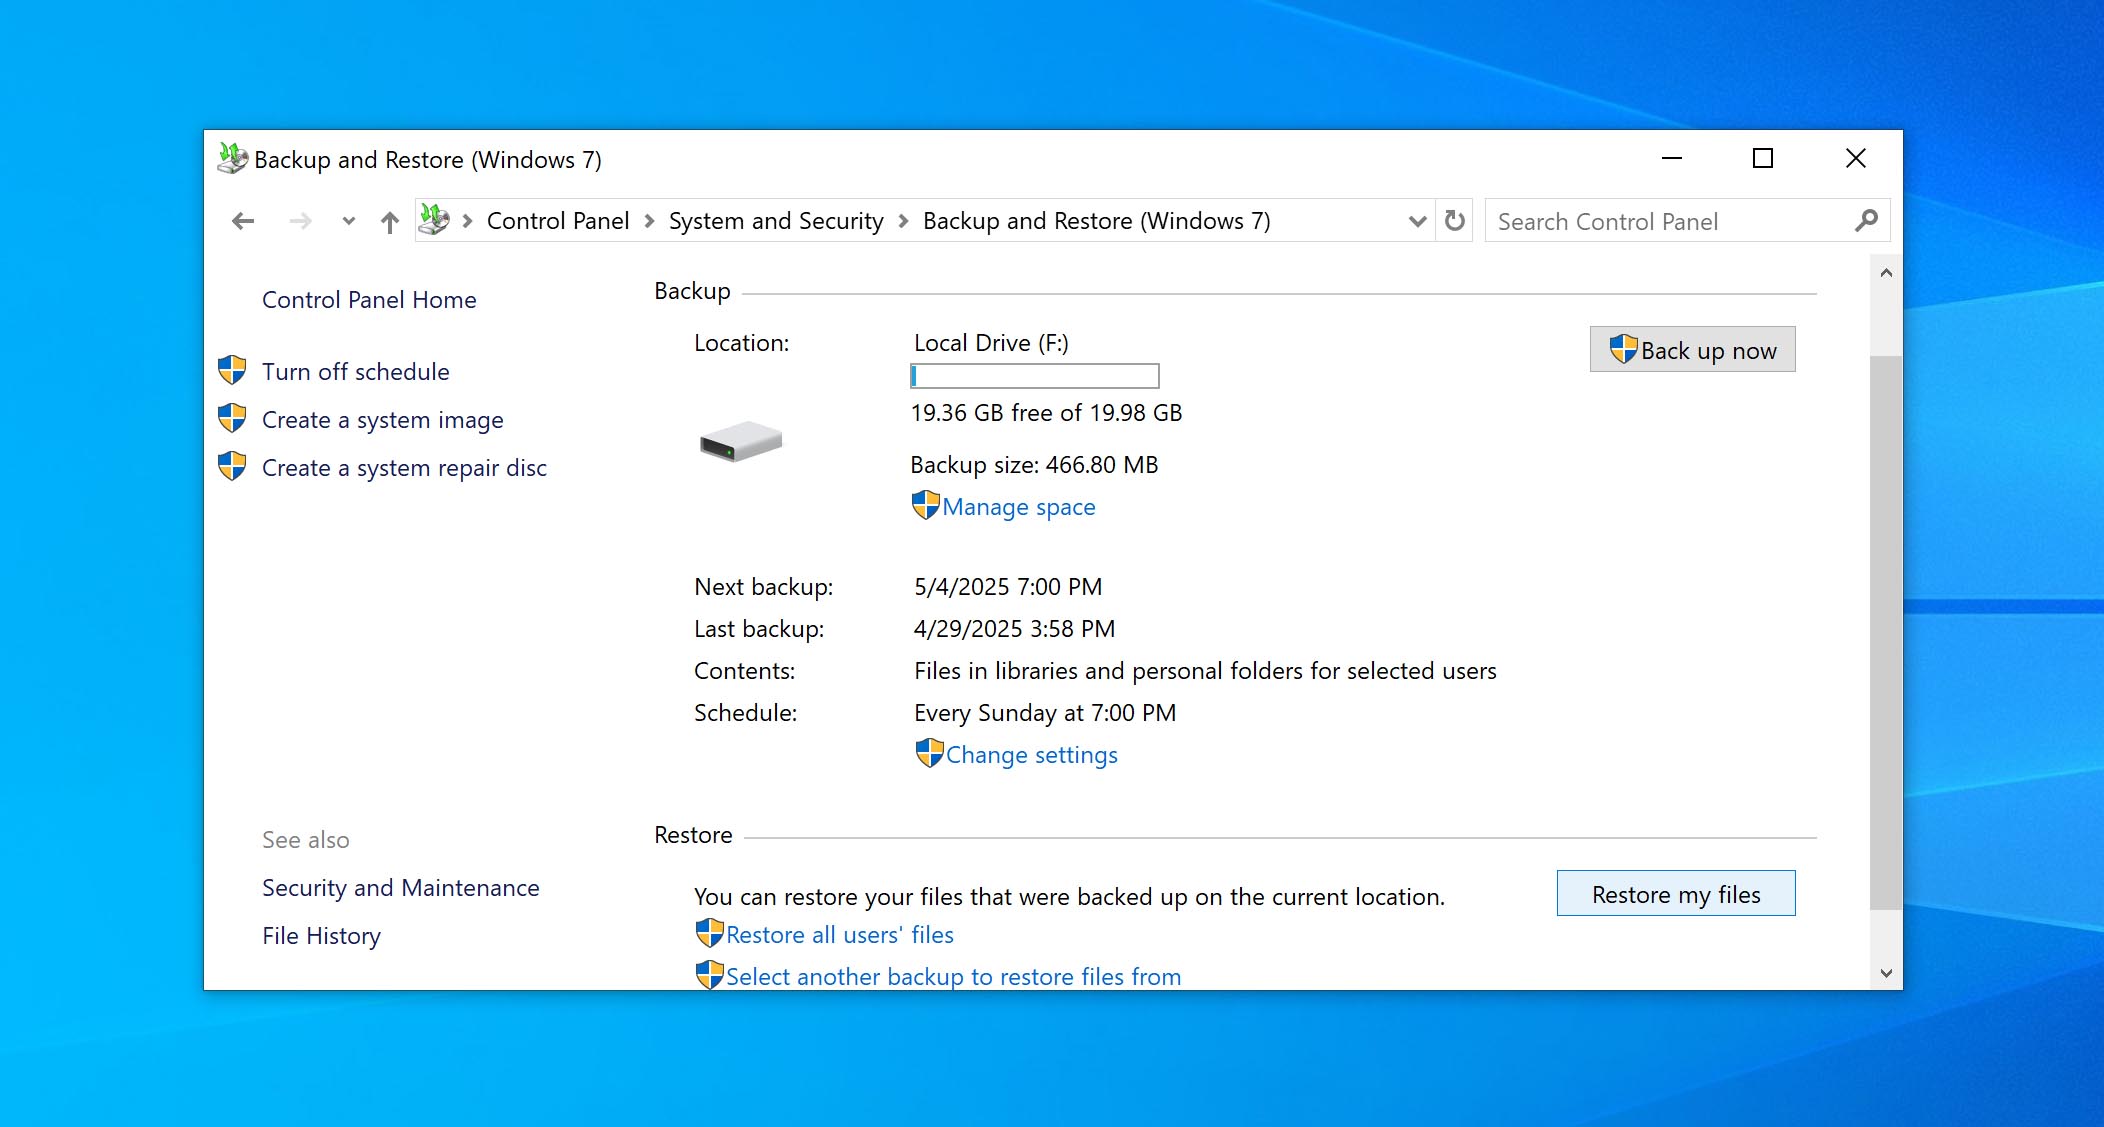Select the last backup value '4/29/2025 3:58 PM'
Image resolution: width=2104 pixels, height=1127 pixels.
click(x=1014, y=629)
